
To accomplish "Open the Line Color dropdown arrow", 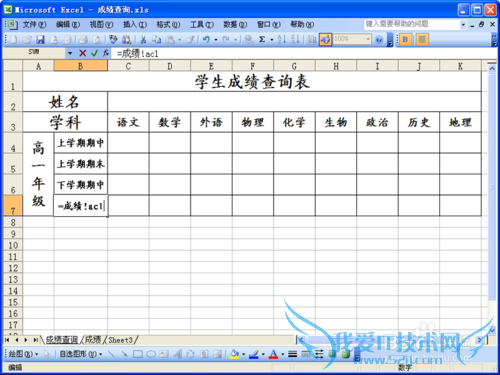I will 263,354.
